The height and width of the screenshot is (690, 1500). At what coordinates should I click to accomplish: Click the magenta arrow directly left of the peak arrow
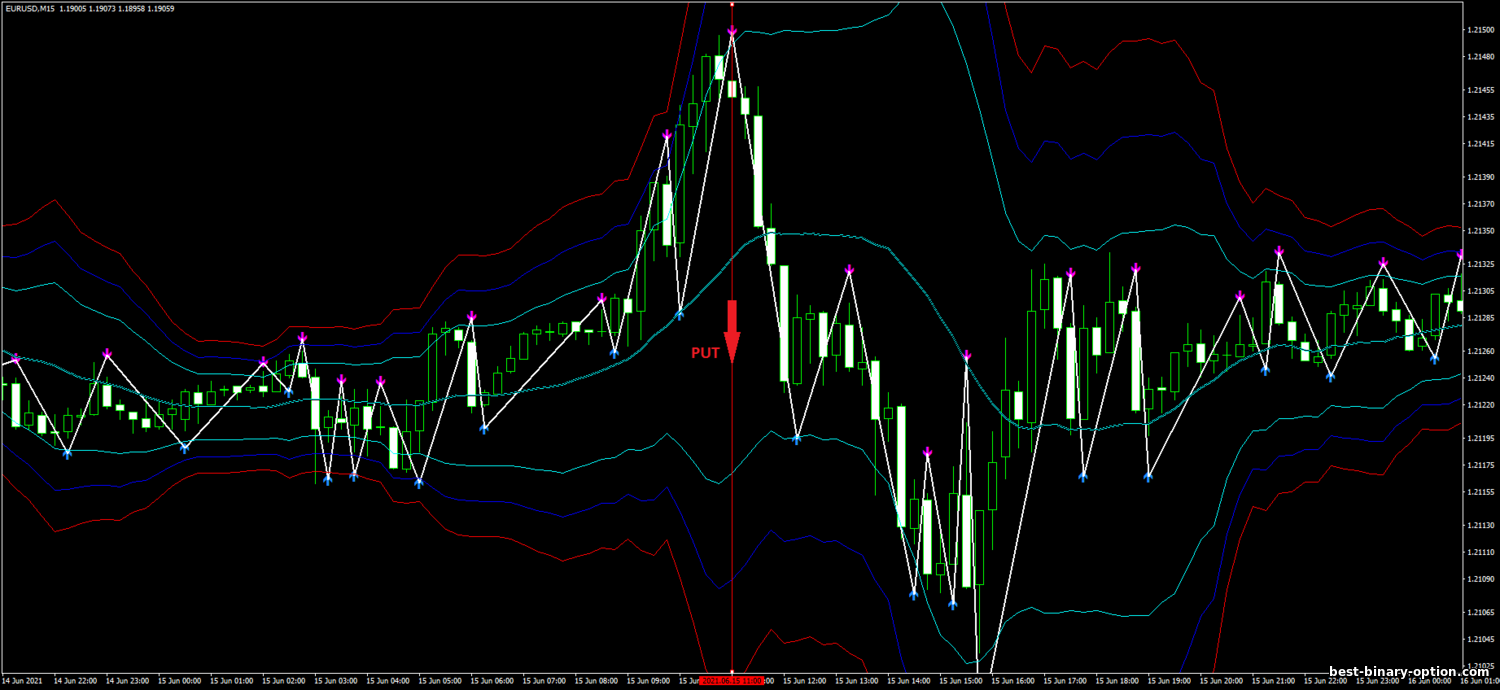click(x=667, y=134)
